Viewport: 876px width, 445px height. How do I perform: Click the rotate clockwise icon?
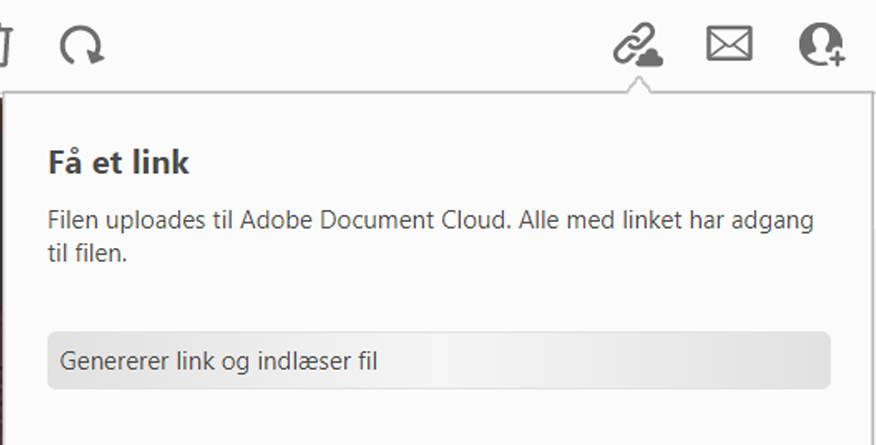tap(82, 45)
